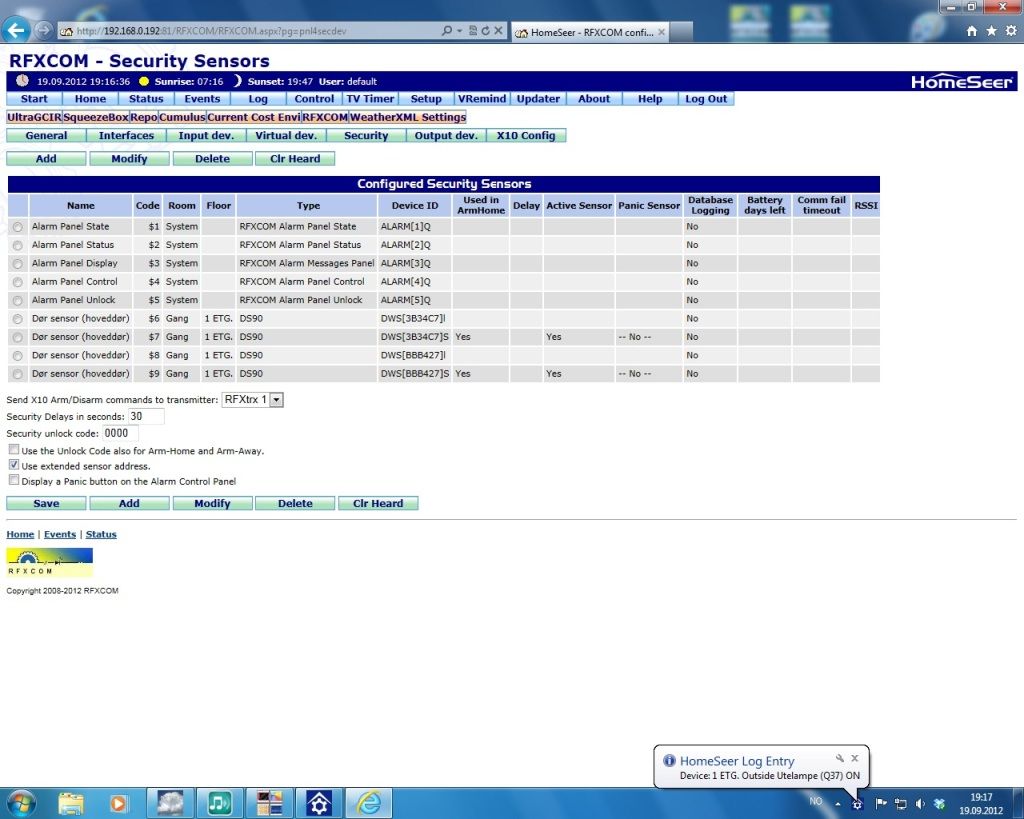Go back with the browser back arrow

click(x=16, y=30)
